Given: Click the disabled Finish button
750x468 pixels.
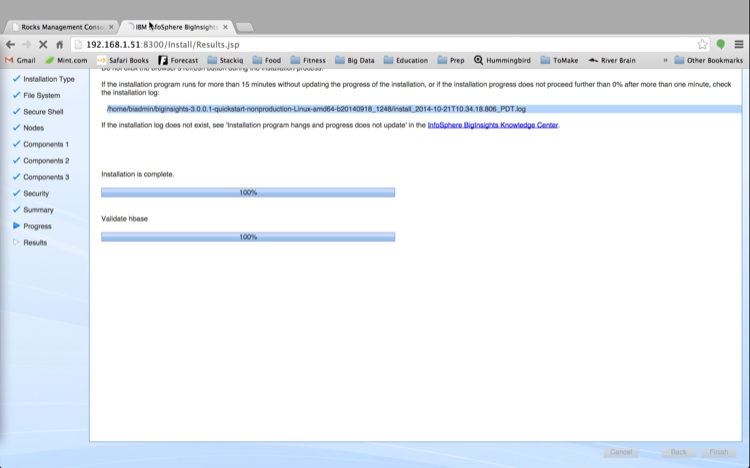Looking at the screenshot, I should [718, 452].
